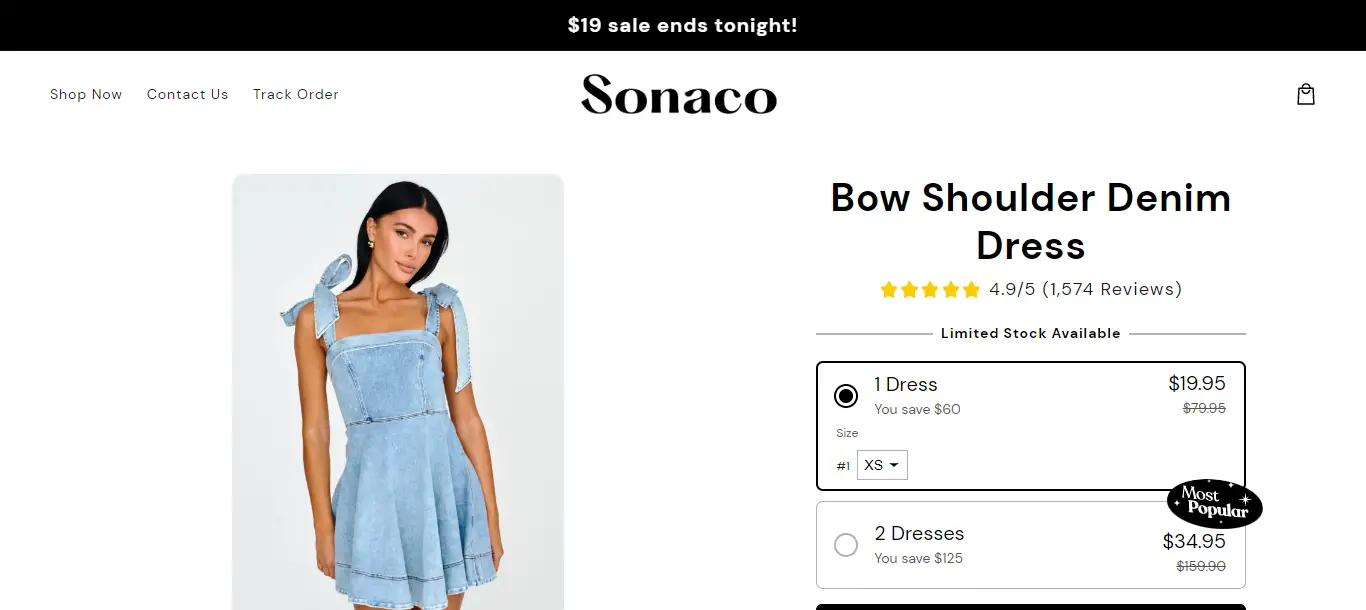Click the Bow Shoulder Denim Dress title
Screen dimensions: 1366x610
tap(1031, 221)
